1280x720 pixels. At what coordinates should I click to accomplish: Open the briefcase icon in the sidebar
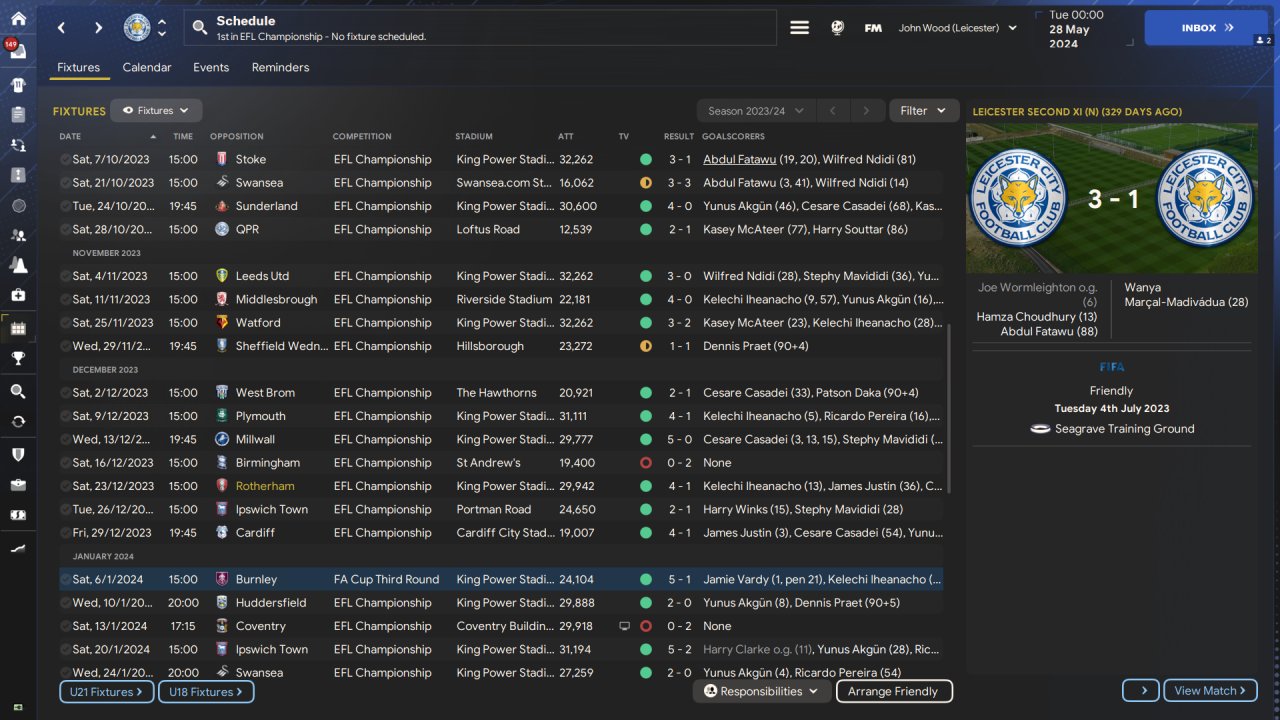(18, 484)
